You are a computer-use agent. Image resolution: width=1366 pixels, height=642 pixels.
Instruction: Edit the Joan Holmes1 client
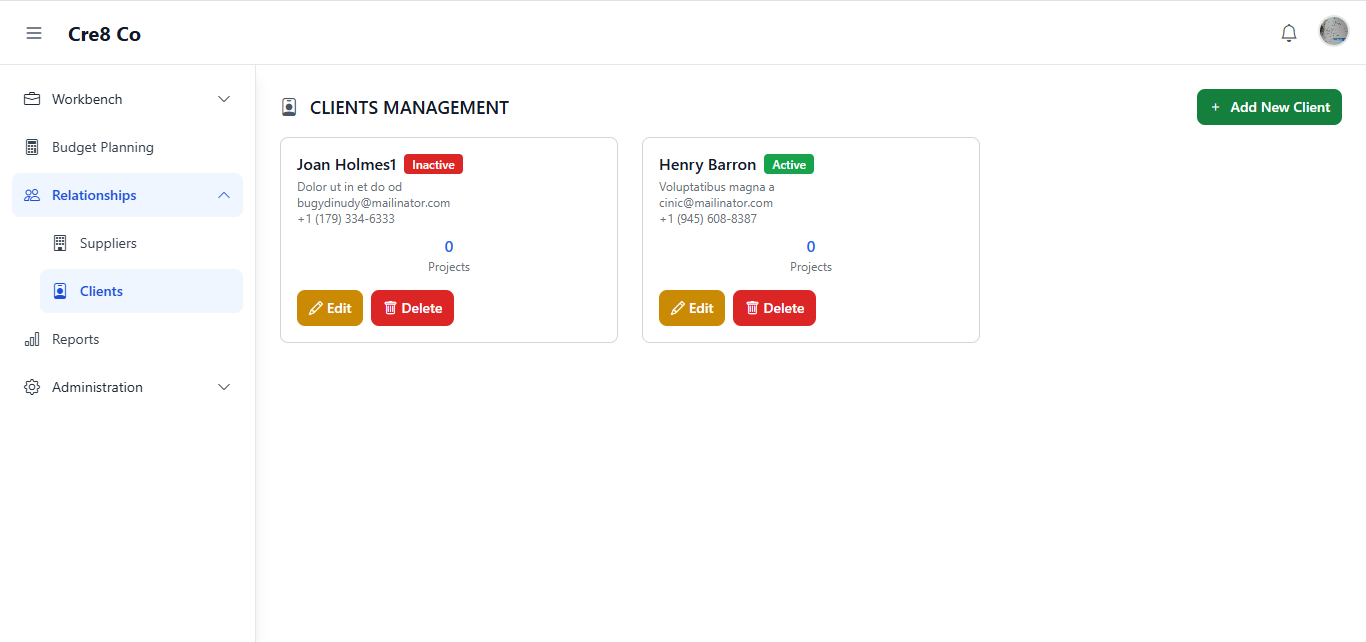(330, 308)
